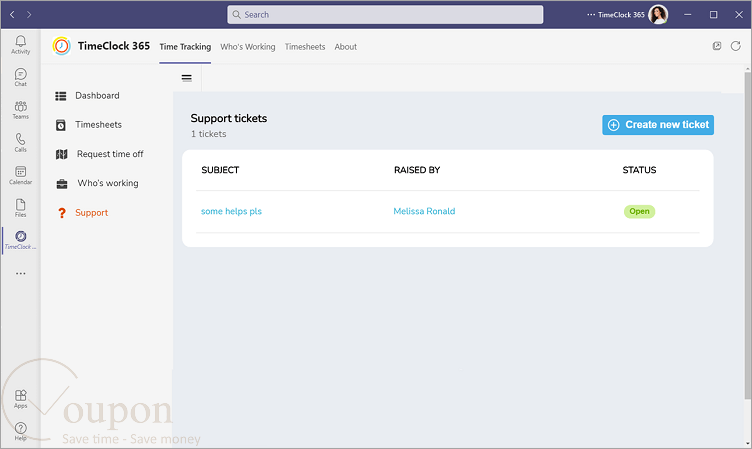Viewport: 752px width, 449px height.
Task: Switch to the Time Tracking tab
Action: (185, 47)
